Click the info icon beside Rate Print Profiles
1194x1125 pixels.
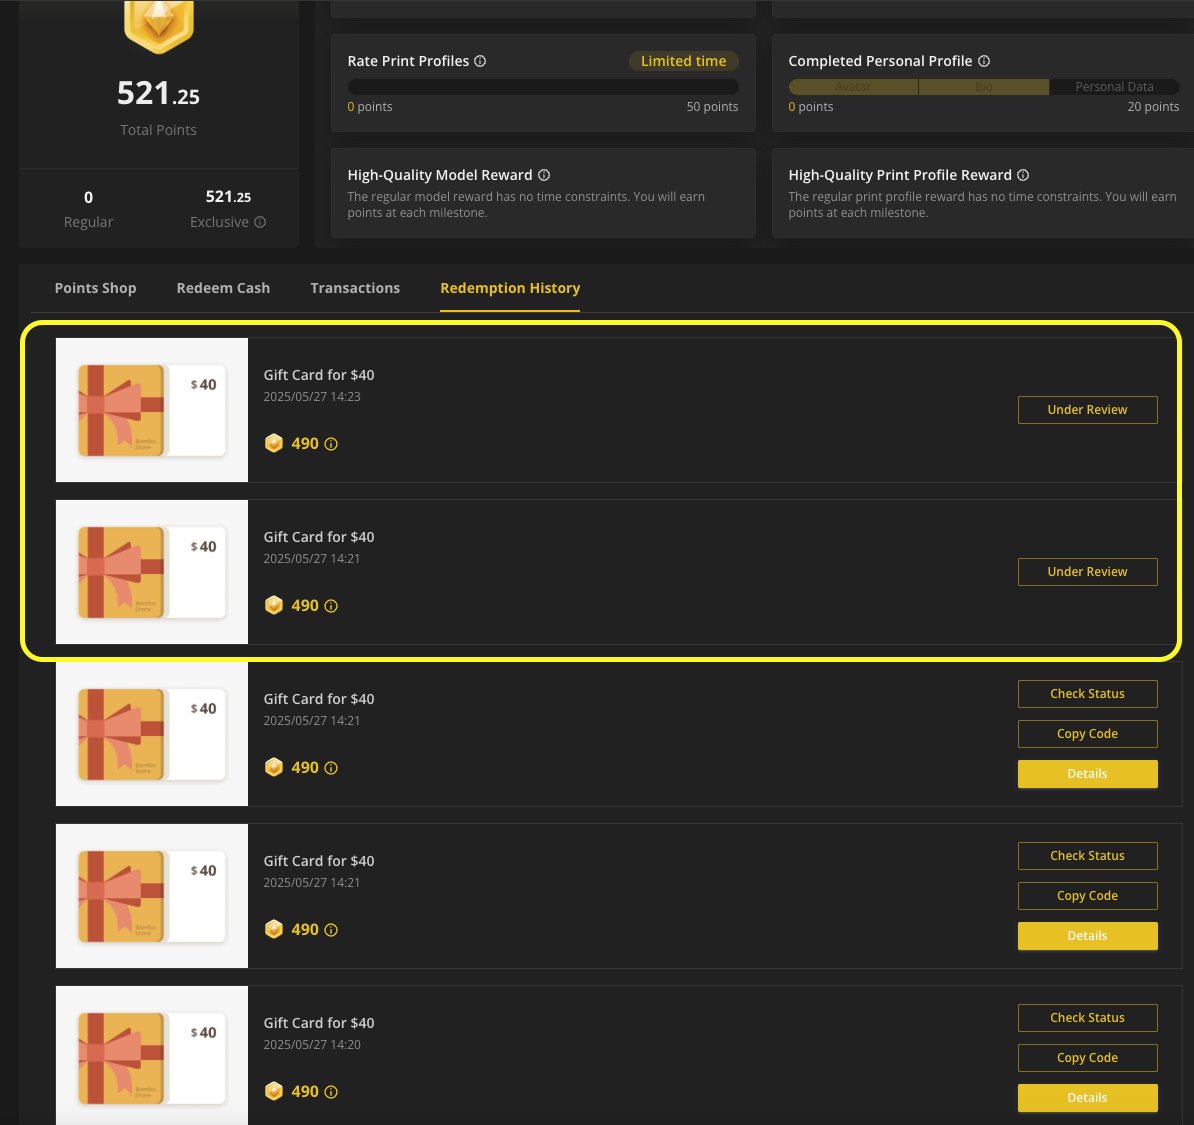(x=480, y=61)
